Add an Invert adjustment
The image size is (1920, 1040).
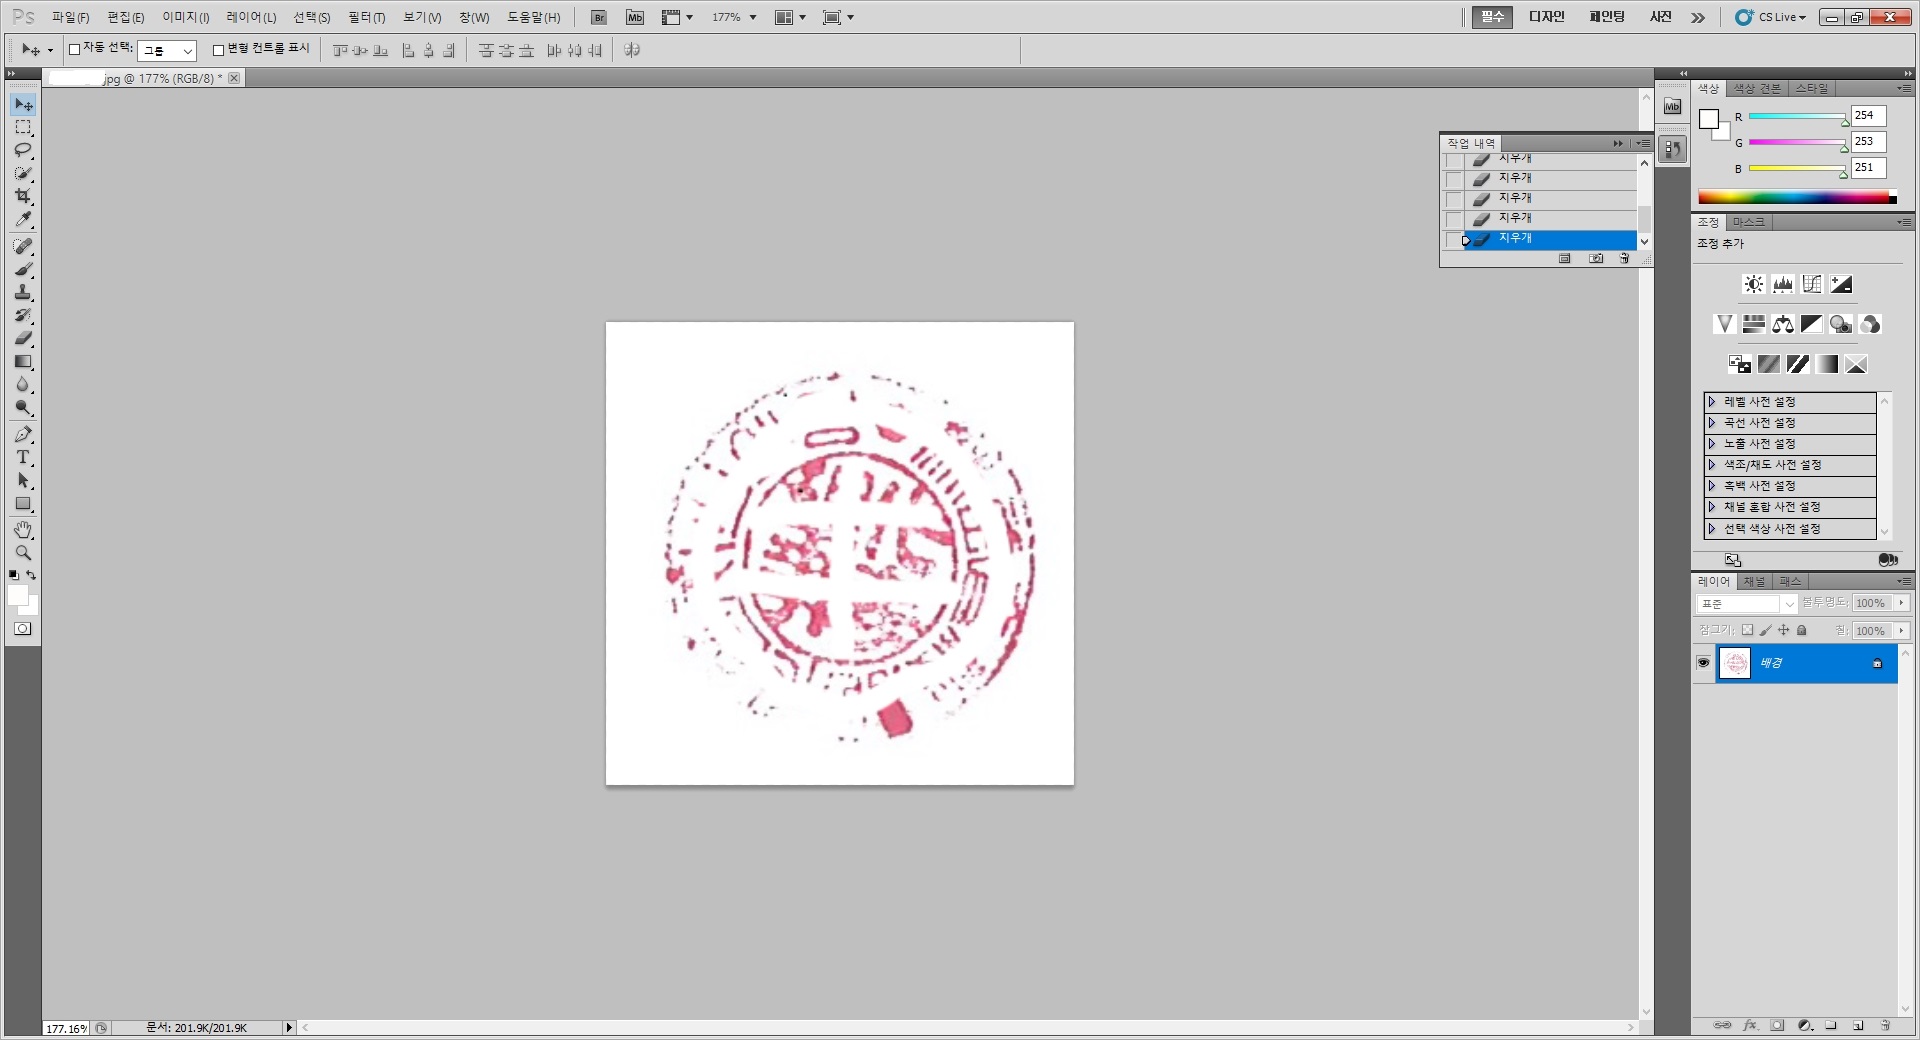(1740, 364)
